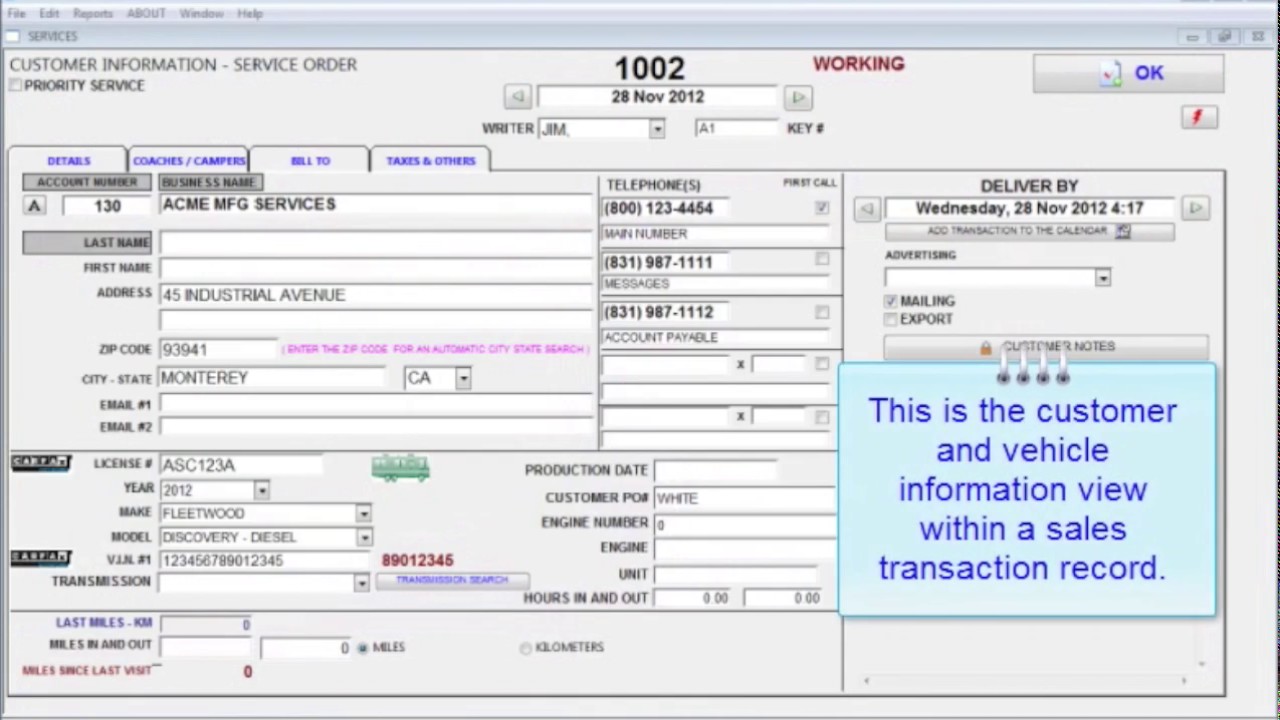The image size is (1280, 720).
Task: Go to next service order date arrow
Action: (x=797, y=97)
